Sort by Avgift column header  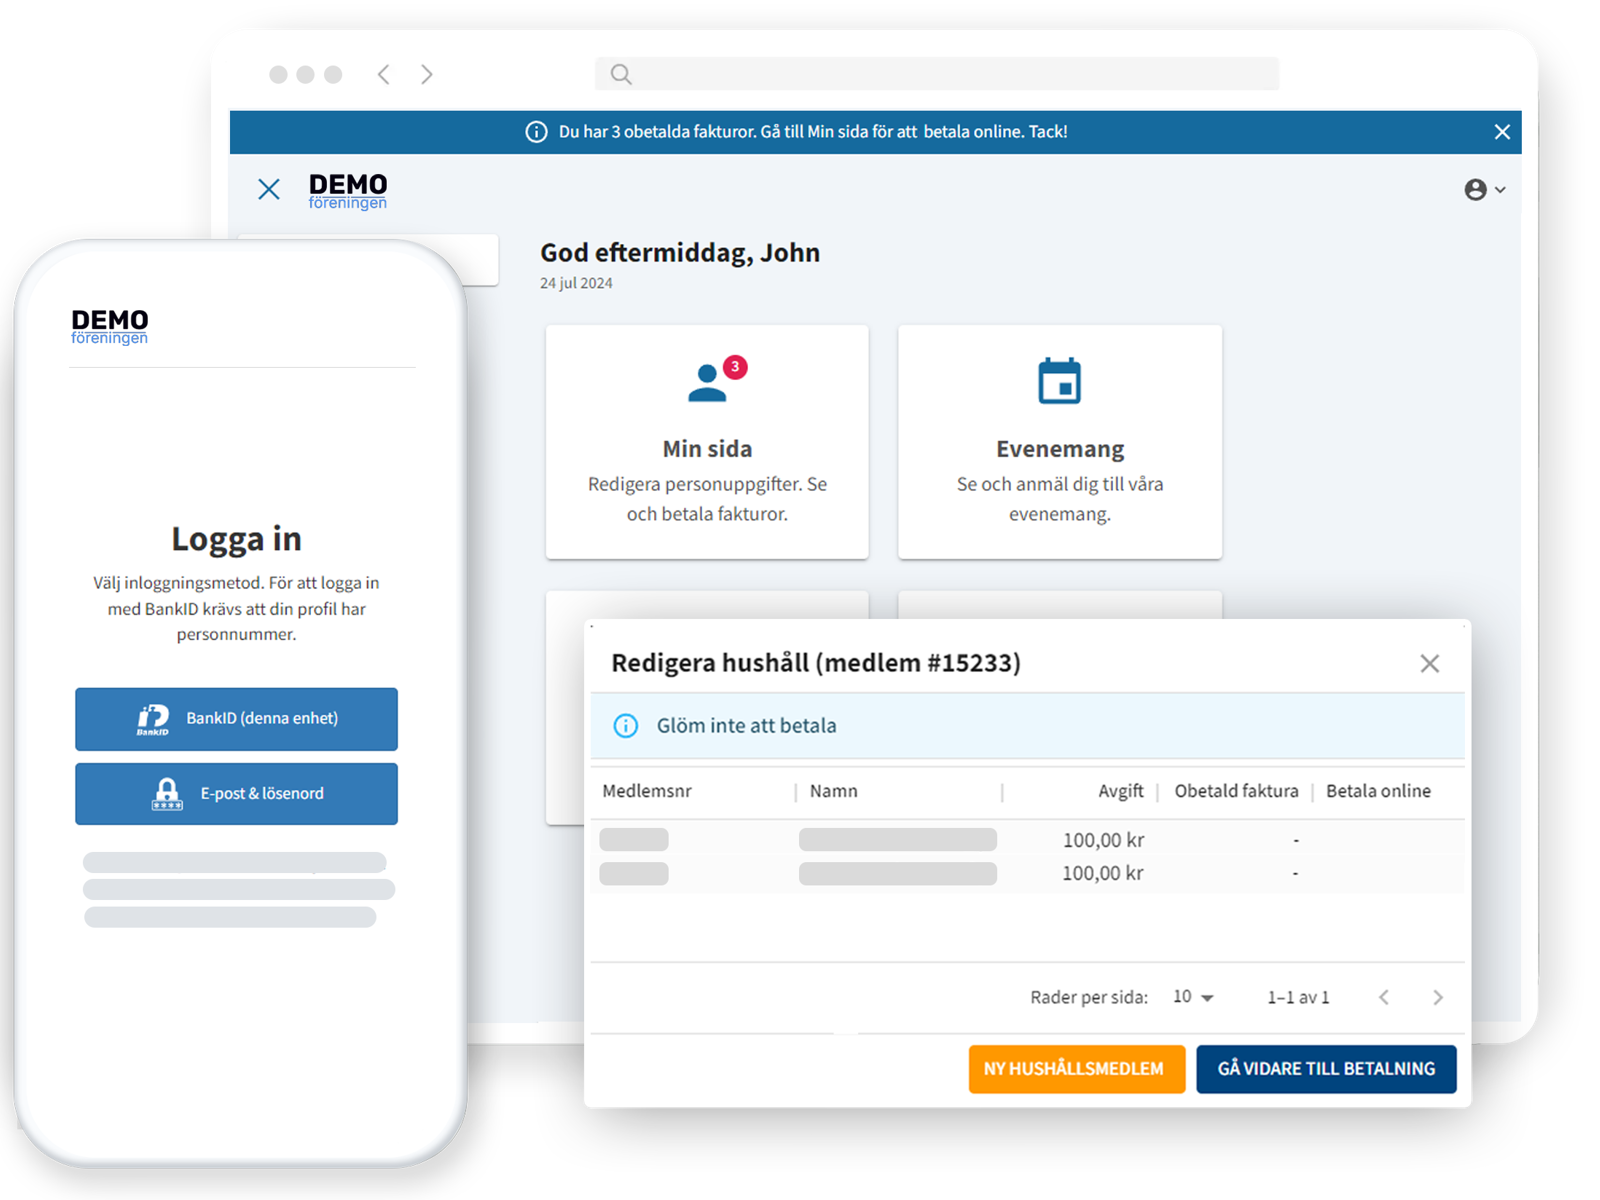[1120, 791]
